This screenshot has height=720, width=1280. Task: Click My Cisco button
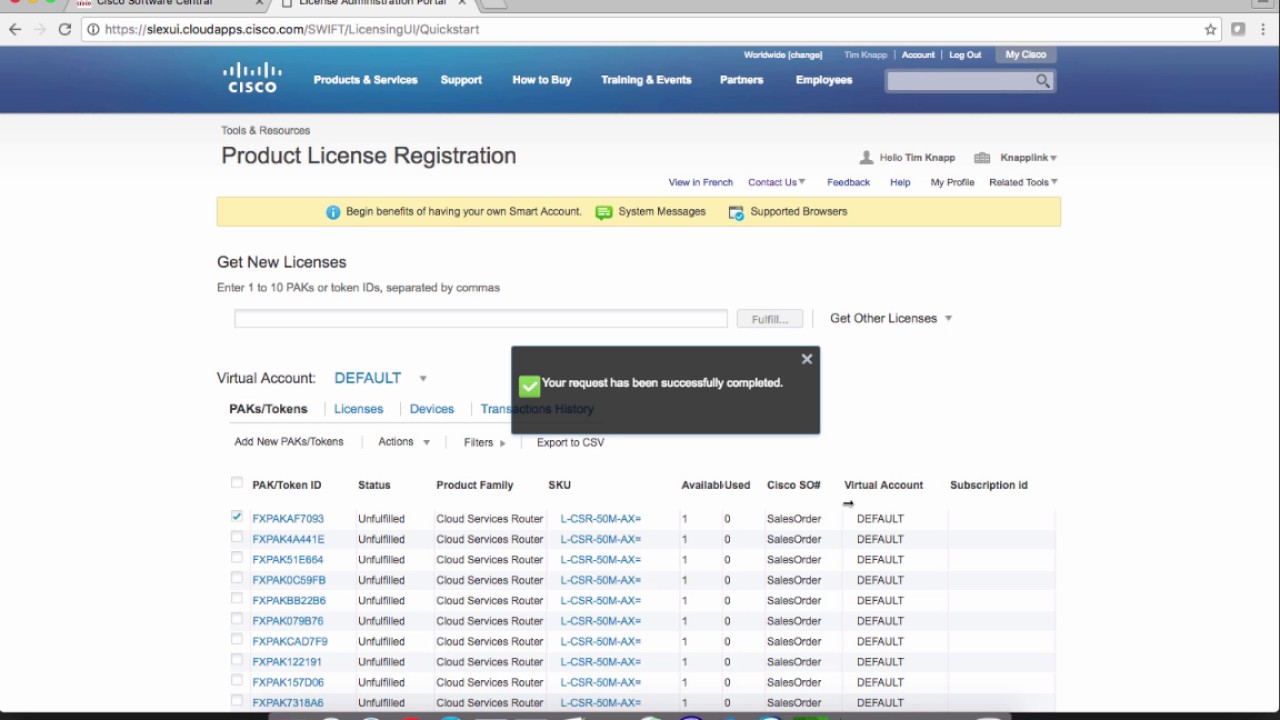(1026, 55)
